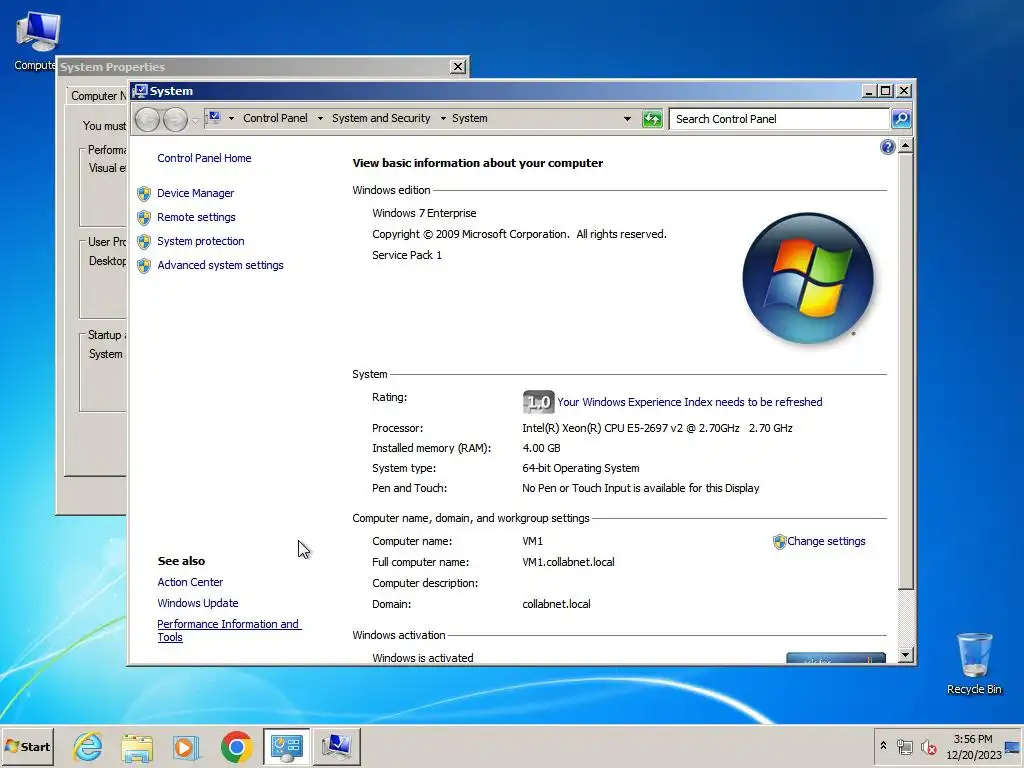Image resolution: width=1024 pixels, height=768 pixels.
Task: Click the computer icon in the address bar
Action: (214, 118)
